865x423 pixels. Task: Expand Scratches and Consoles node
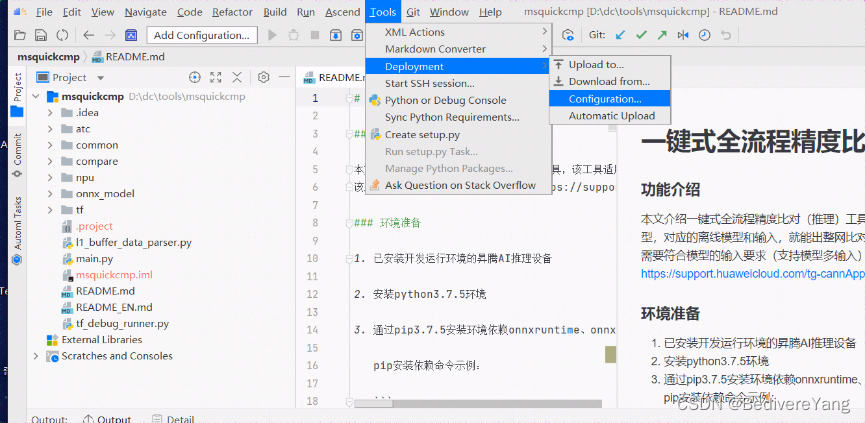(36, 356)
